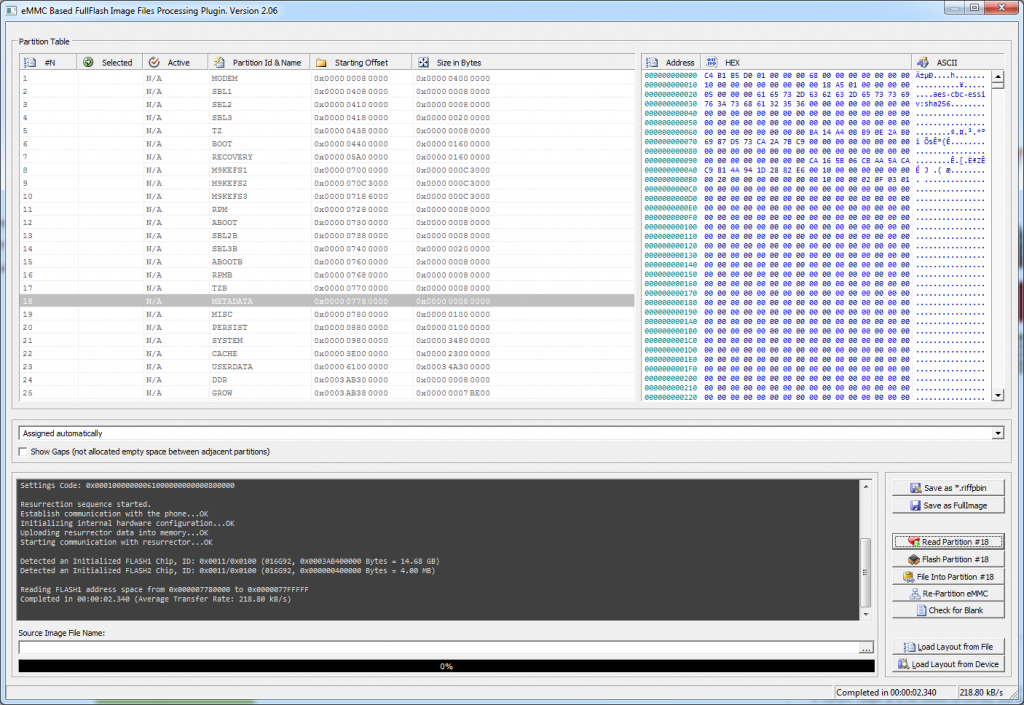Select the PERSIST partition row
The image size is (1024, 705).
point(327,327)
